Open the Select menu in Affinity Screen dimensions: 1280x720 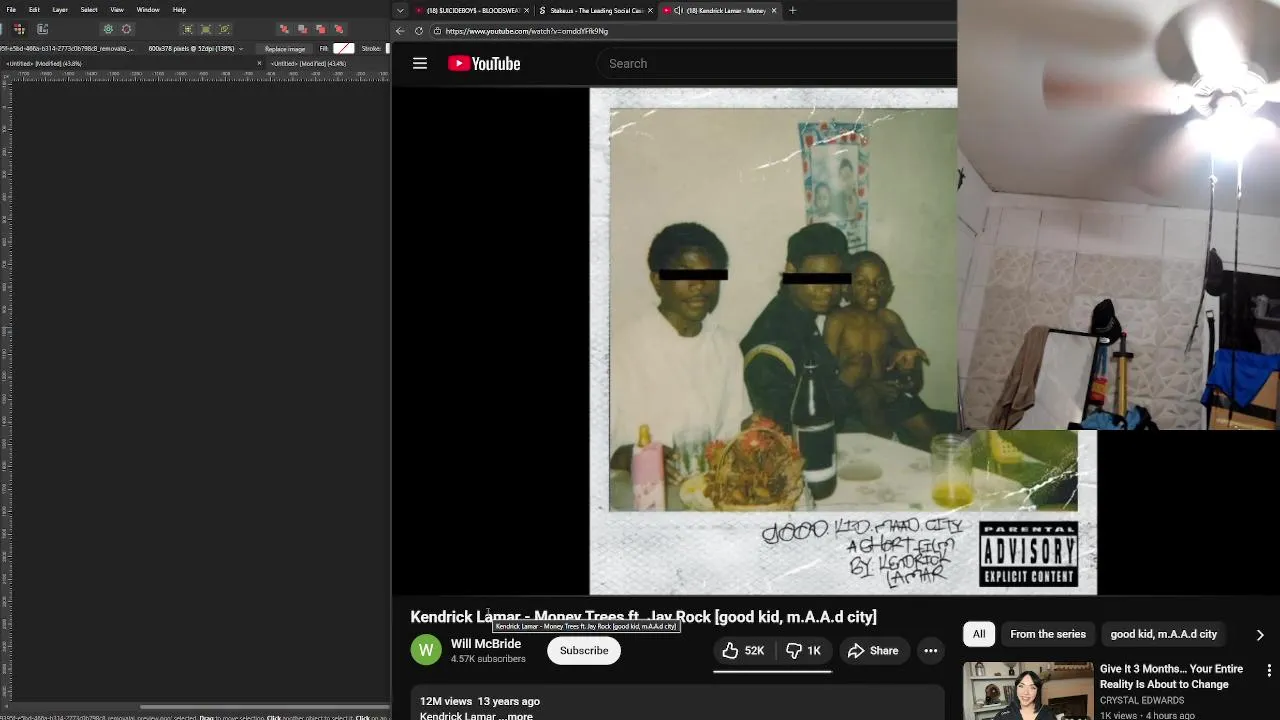89,10
